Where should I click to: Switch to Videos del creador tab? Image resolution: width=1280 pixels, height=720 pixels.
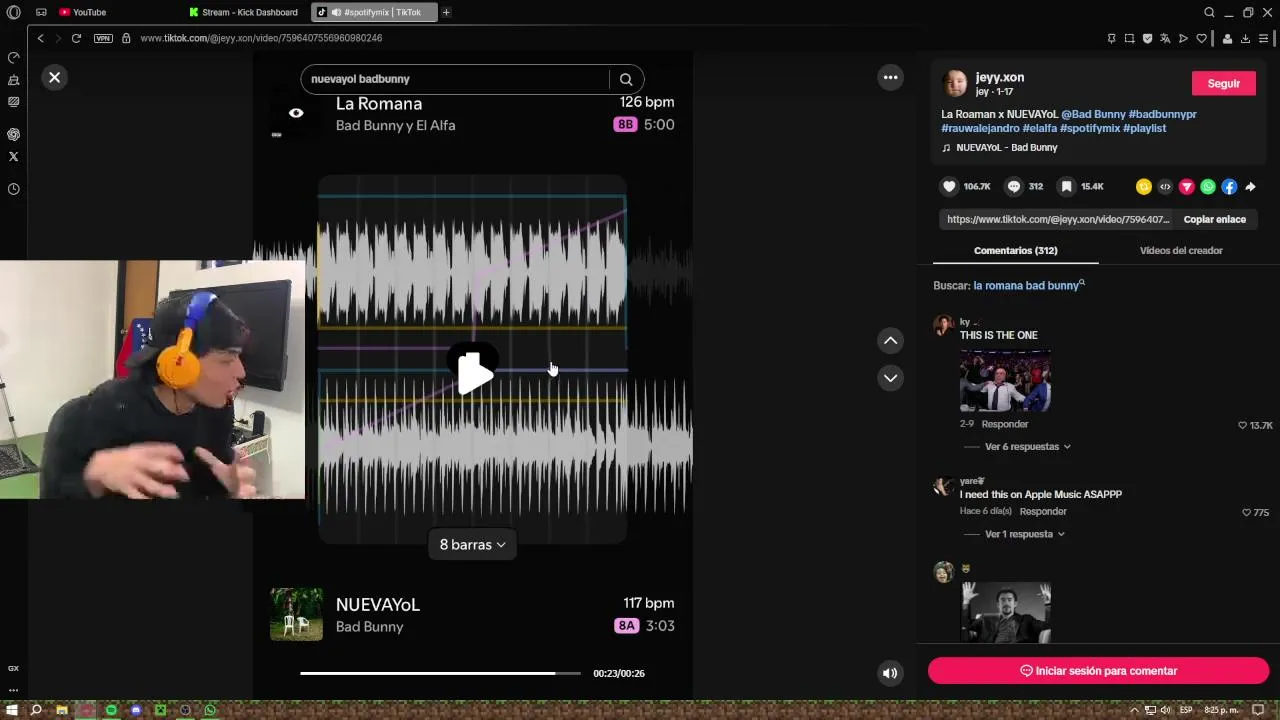click(1181, 250)
